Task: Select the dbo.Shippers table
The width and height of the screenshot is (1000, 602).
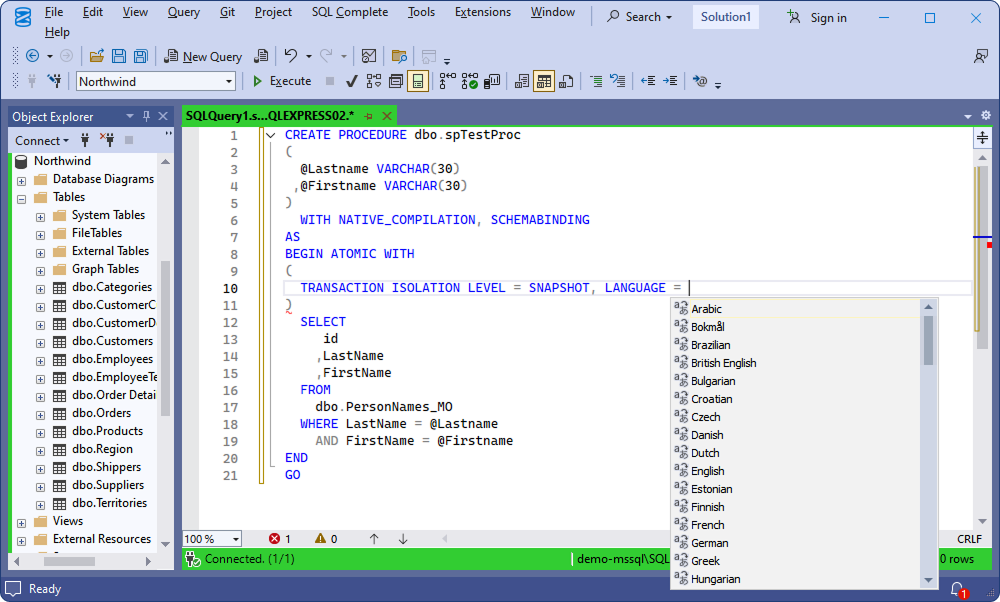Action: pos(106,467)
